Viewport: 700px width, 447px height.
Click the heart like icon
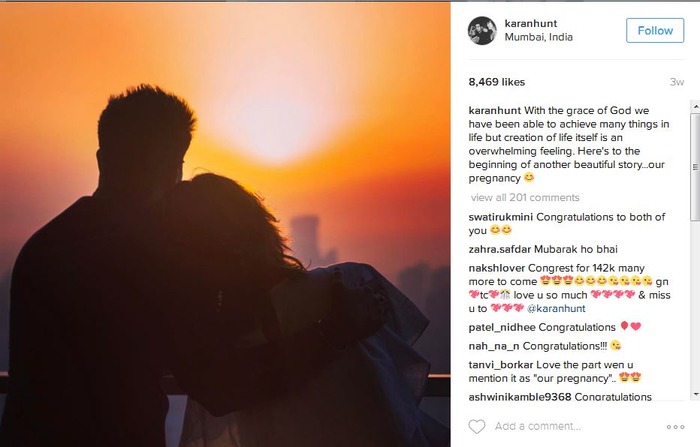click(476, 426)
